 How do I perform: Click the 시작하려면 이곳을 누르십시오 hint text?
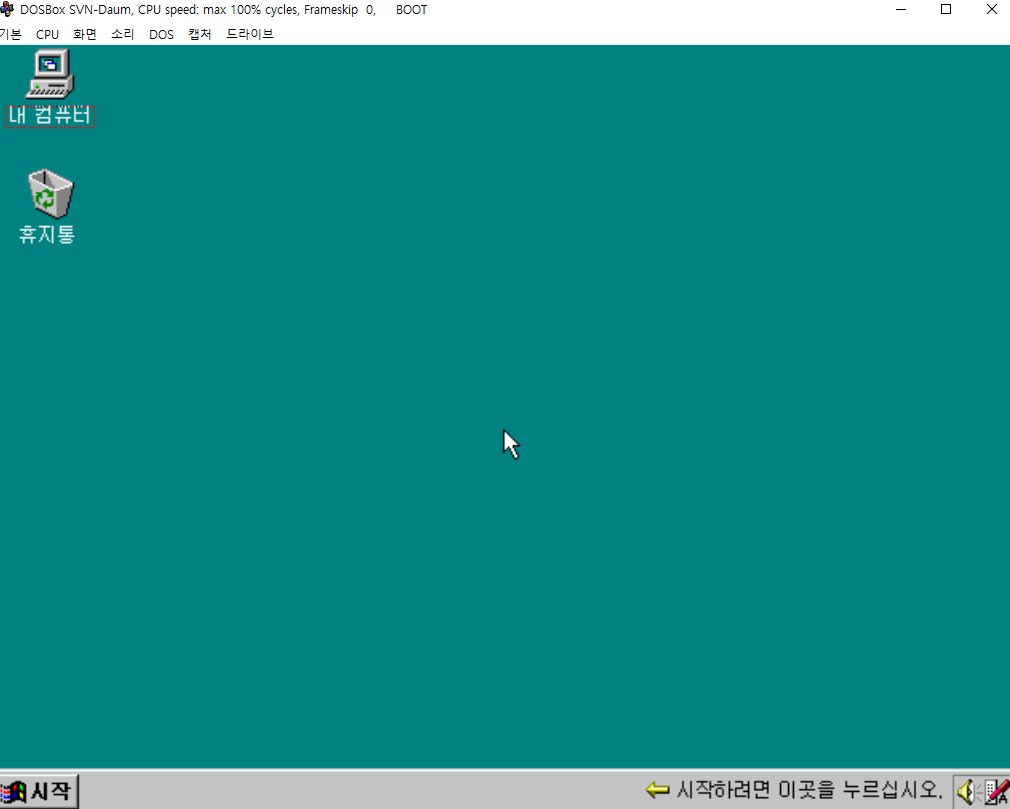pos(809,790)
